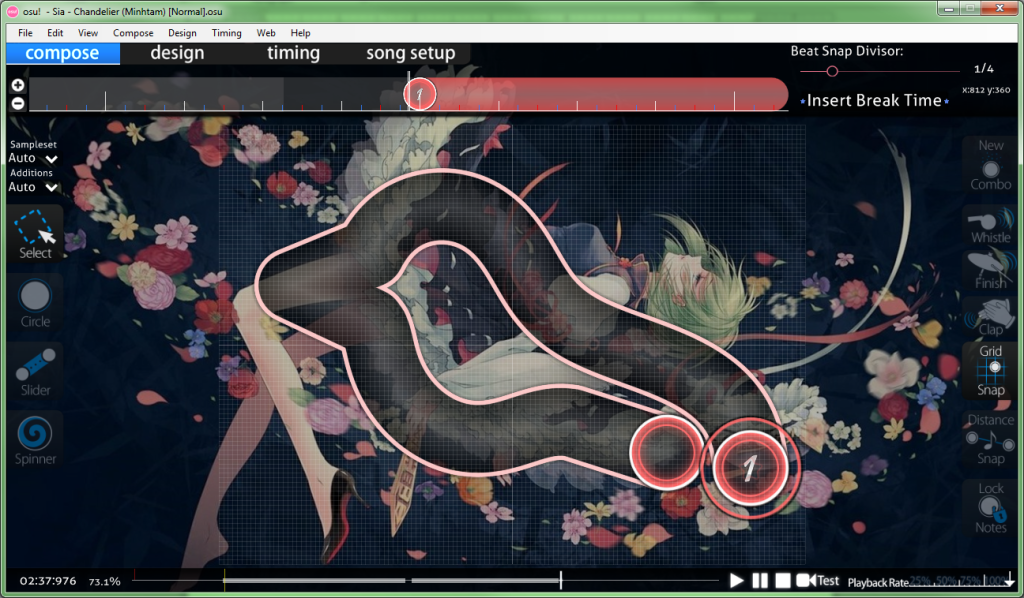Open the File menu
This screenshot has width=1024, height=598.
(x=25, y=33)
